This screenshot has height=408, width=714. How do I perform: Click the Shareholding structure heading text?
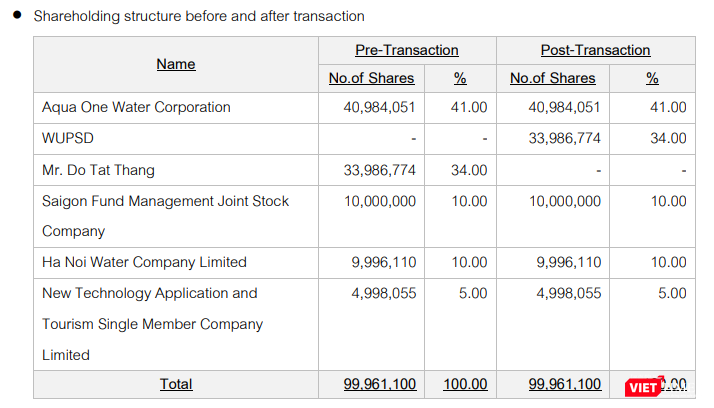coord(199,16)
